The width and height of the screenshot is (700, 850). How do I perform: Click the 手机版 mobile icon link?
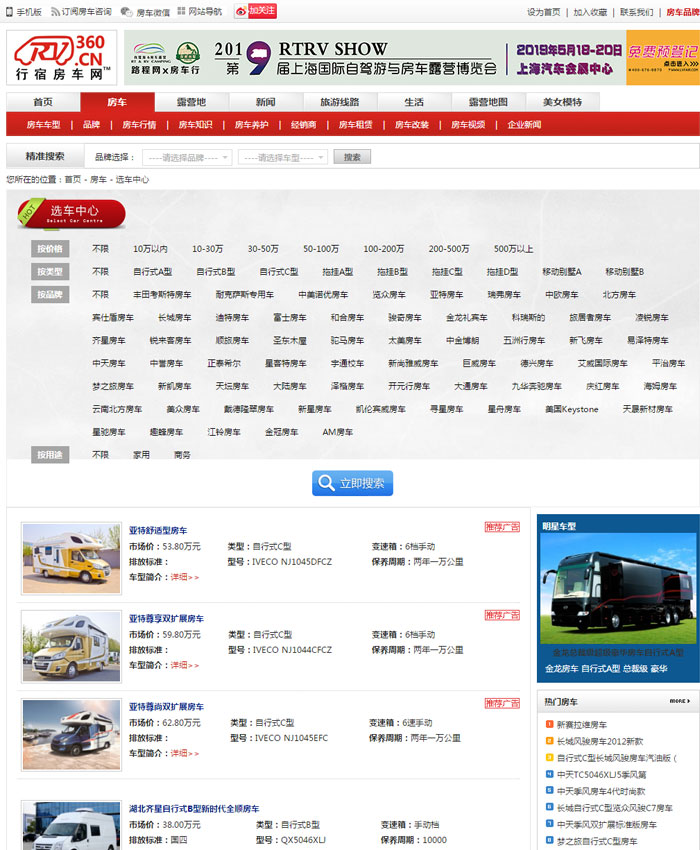24,12
